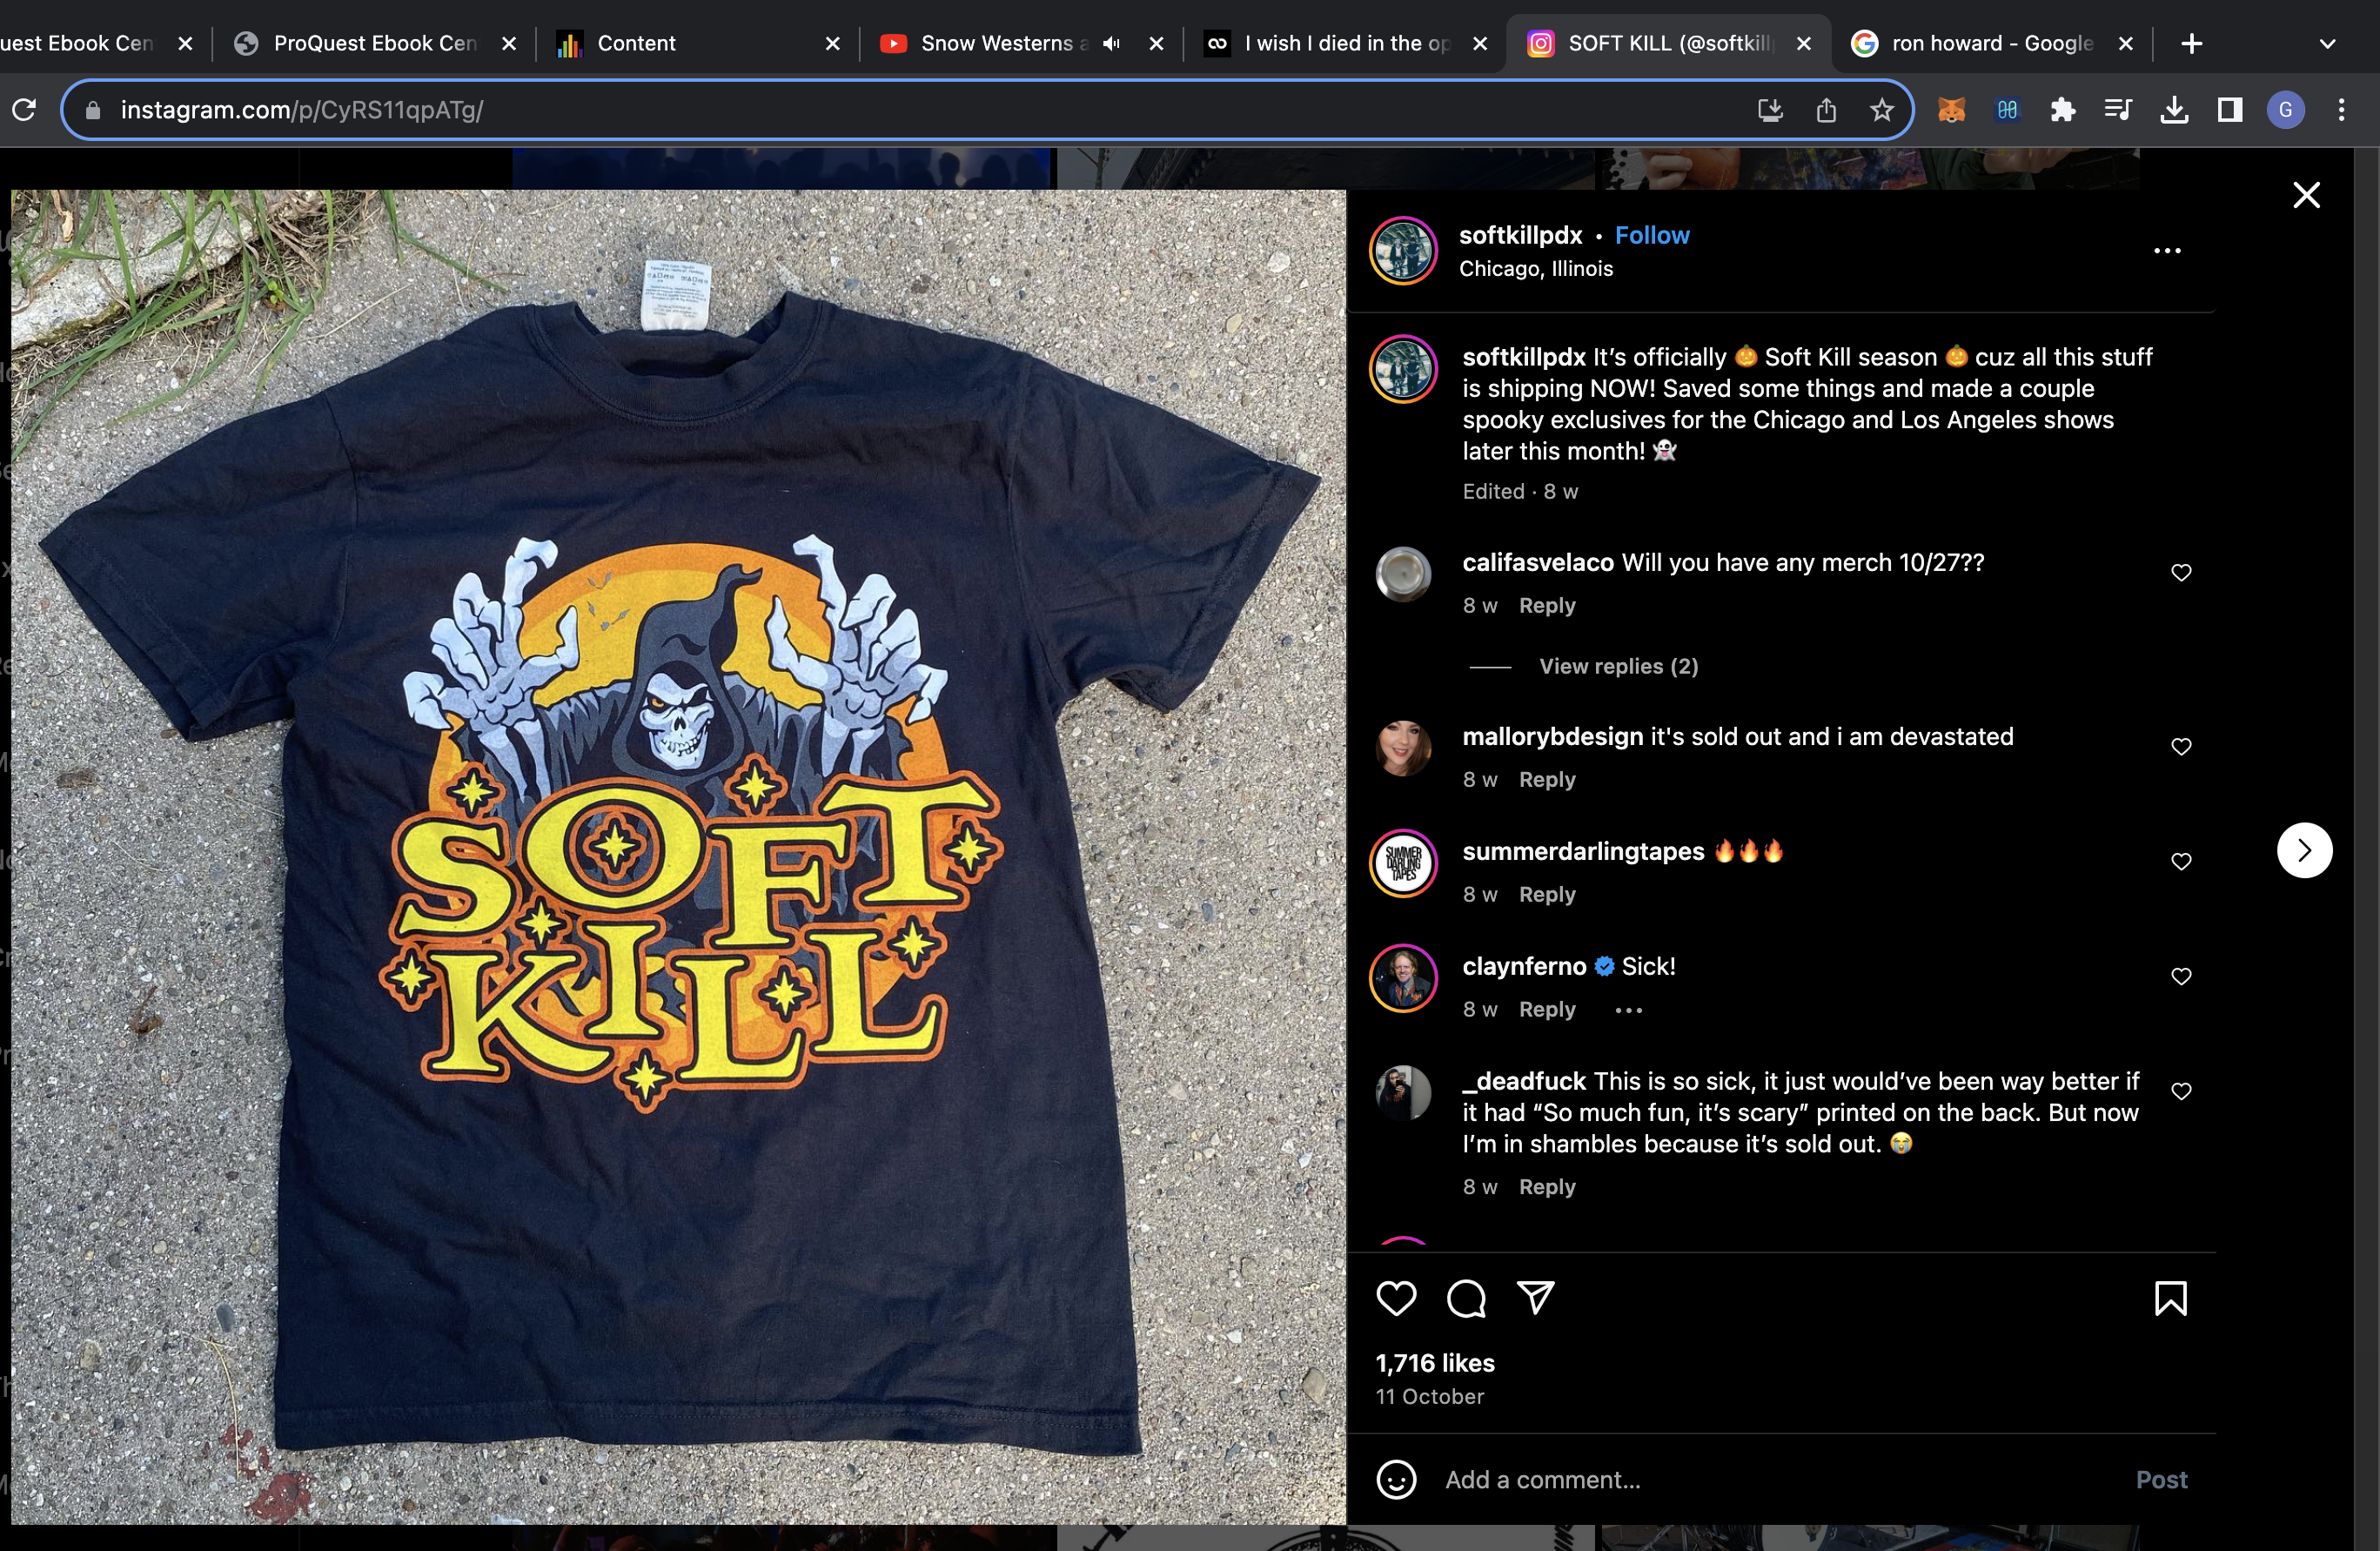Screen dimensions: 2380x1551
Task: Open post options three-dot menu
Action: (x=2167, y=251)
